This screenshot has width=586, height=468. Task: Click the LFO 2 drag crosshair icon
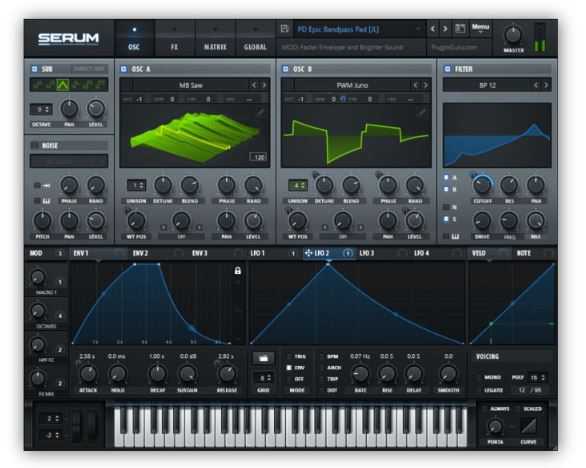pos(308,253)
